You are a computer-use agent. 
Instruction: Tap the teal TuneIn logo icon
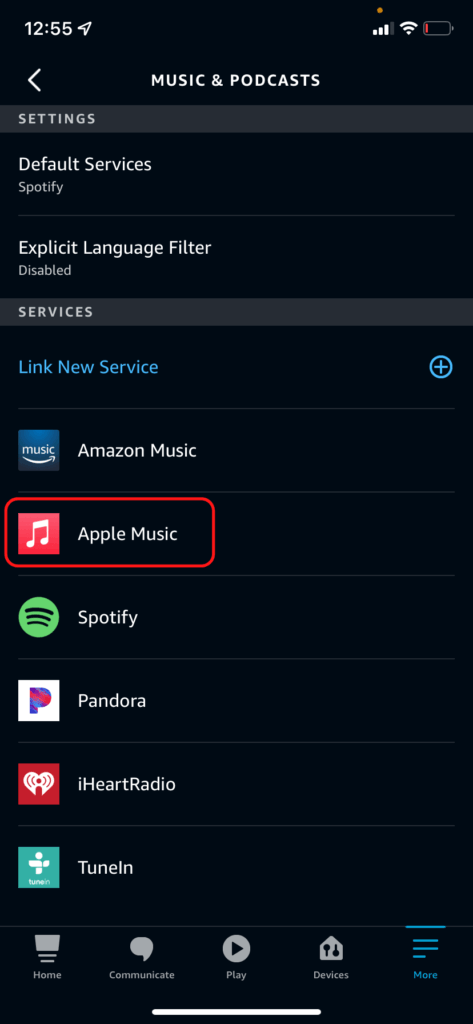[x=39, y=867]
